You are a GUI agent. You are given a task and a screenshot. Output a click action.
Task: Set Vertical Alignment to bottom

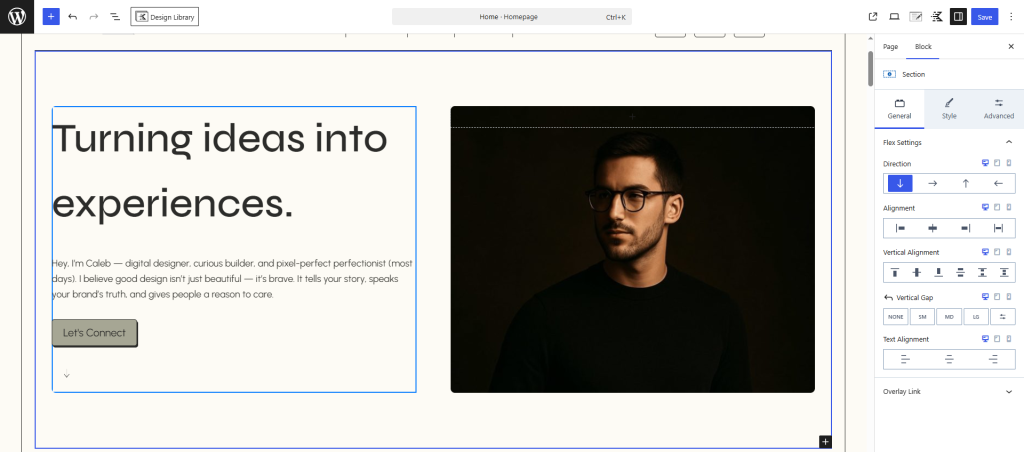click(x=938, y=272)
